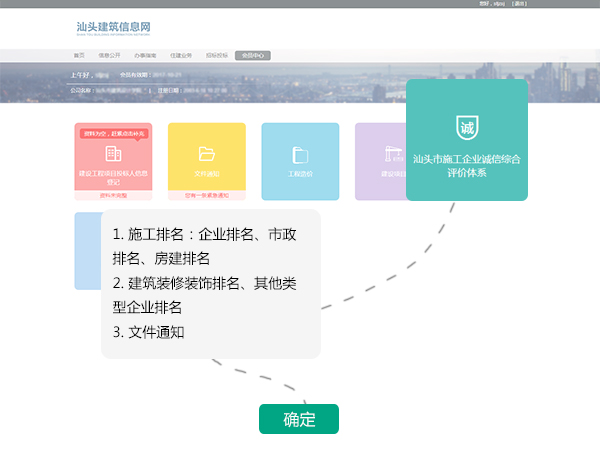600x450 pixels.
Task: Open the 信息公开 menu item
Action: click(112, 55)
